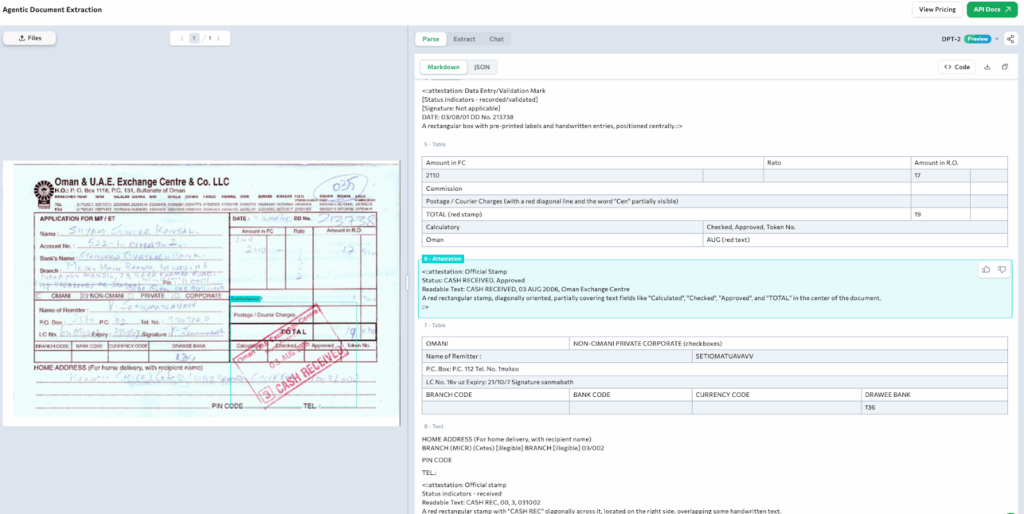The image size is (1024, 514).
Task: Open the Code view button
Action: [x=957, y=67]
